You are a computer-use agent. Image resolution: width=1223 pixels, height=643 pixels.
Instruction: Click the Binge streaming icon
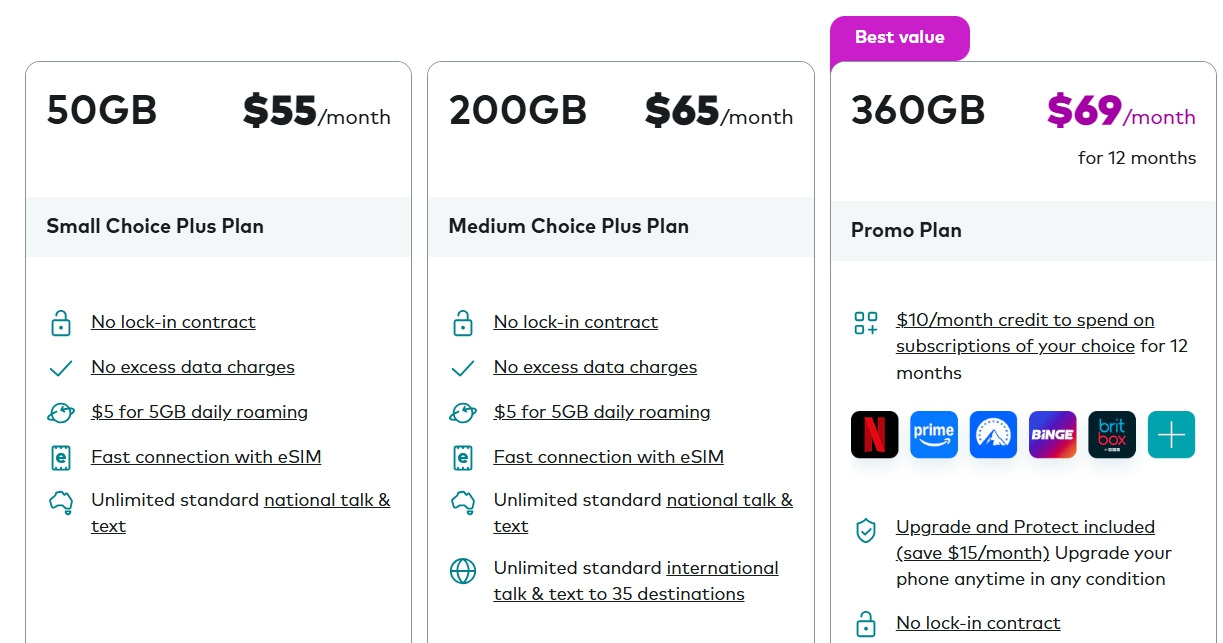(1052, 435)
